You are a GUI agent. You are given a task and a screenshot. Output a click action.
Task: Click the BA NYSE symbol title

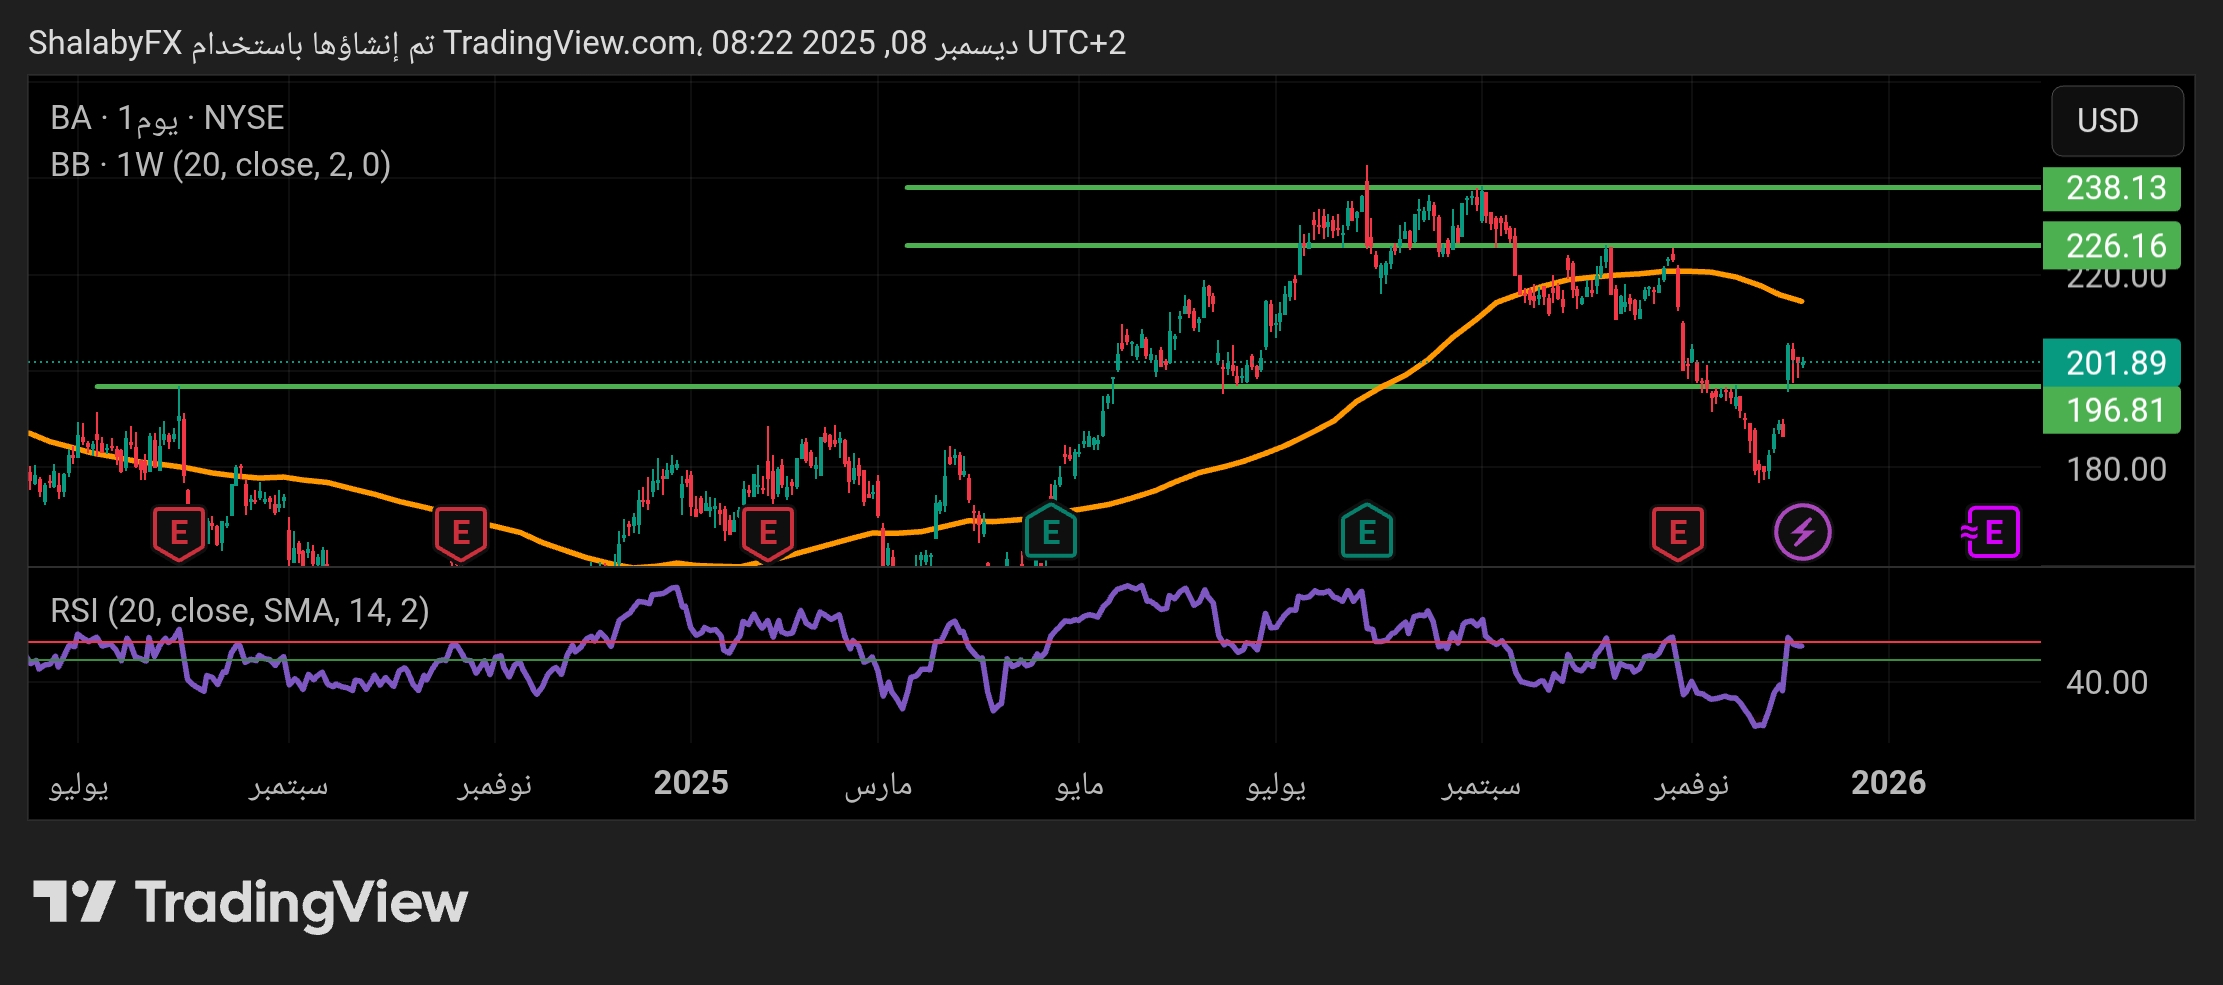pyautogui.click(x=167, y=118)
